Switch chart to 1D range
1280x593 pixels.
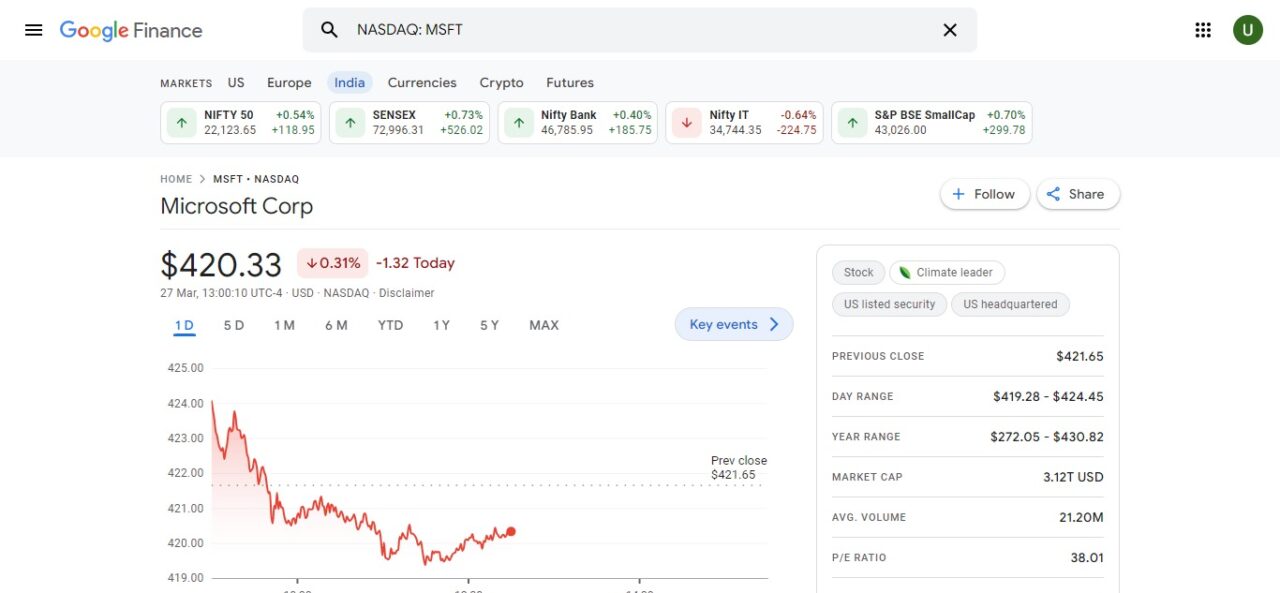point(184,325)
